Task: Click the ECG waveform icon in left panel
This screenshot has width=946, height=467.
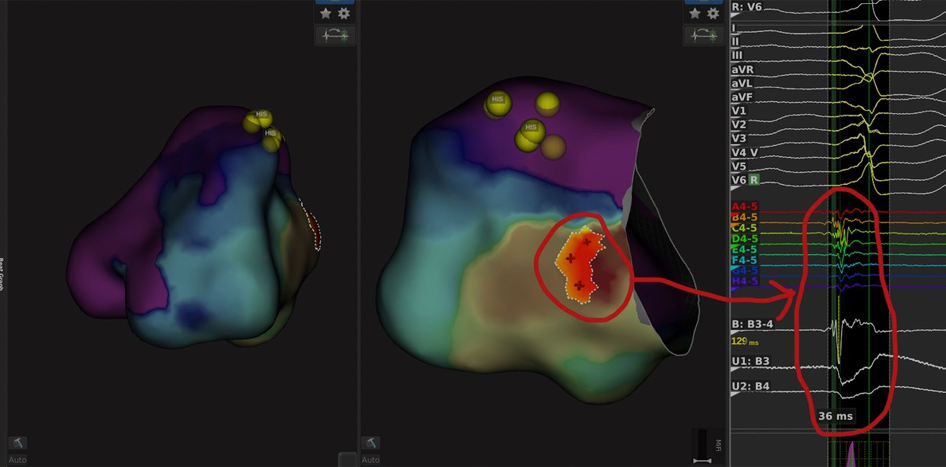Action: (x=335, y=36)
